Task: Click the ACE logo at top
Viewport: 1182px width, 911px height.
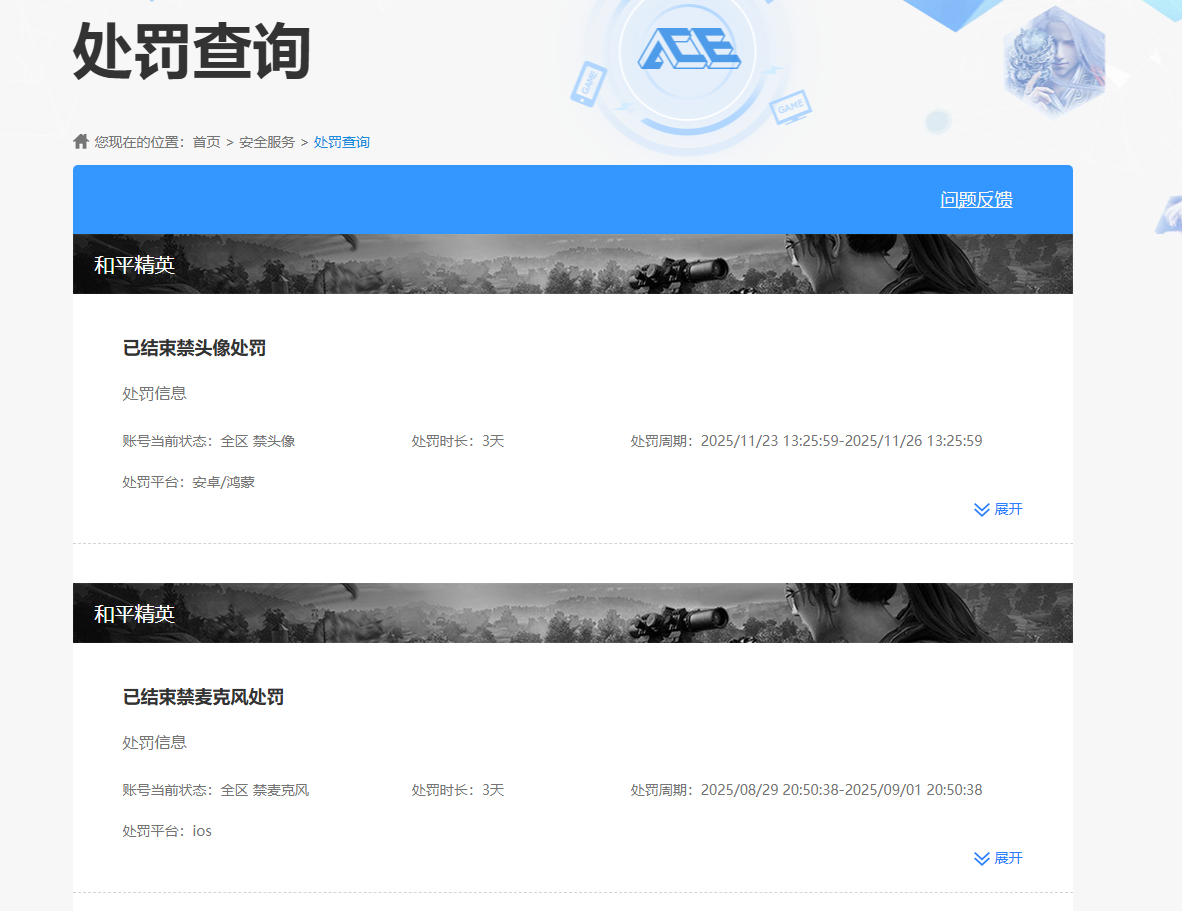Action: 689,49
